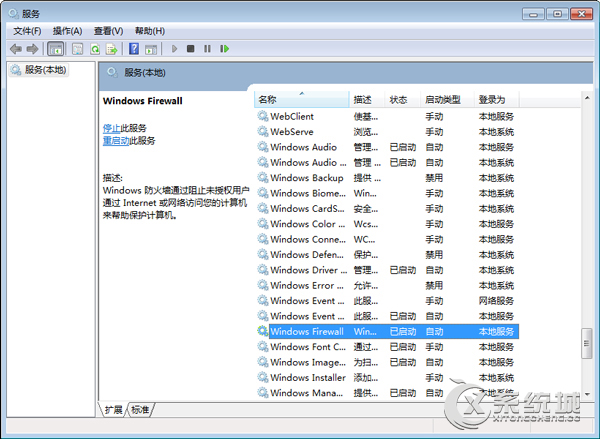Sort by the 描述 column header

coord(366,100)
